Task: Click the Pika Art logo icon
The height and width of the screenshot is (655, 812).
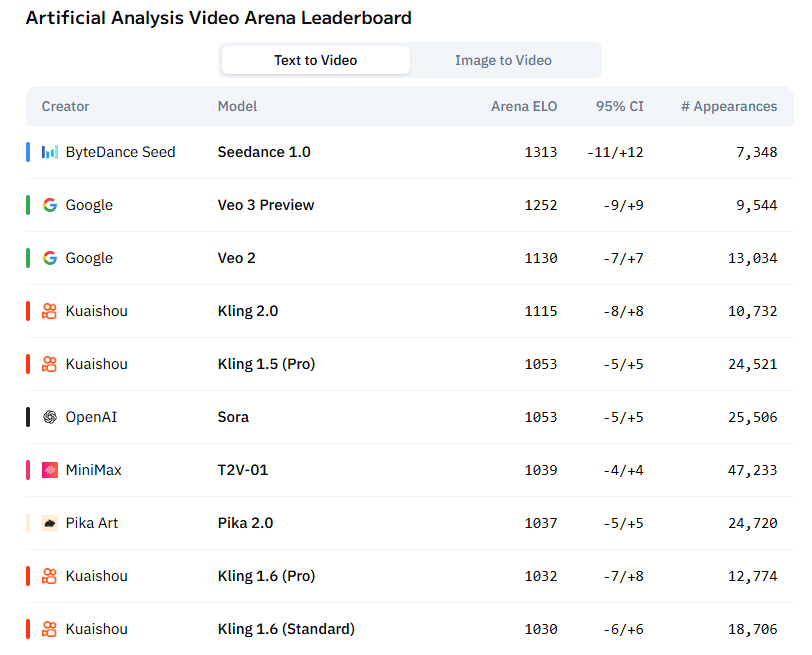Action: point(50,523)
